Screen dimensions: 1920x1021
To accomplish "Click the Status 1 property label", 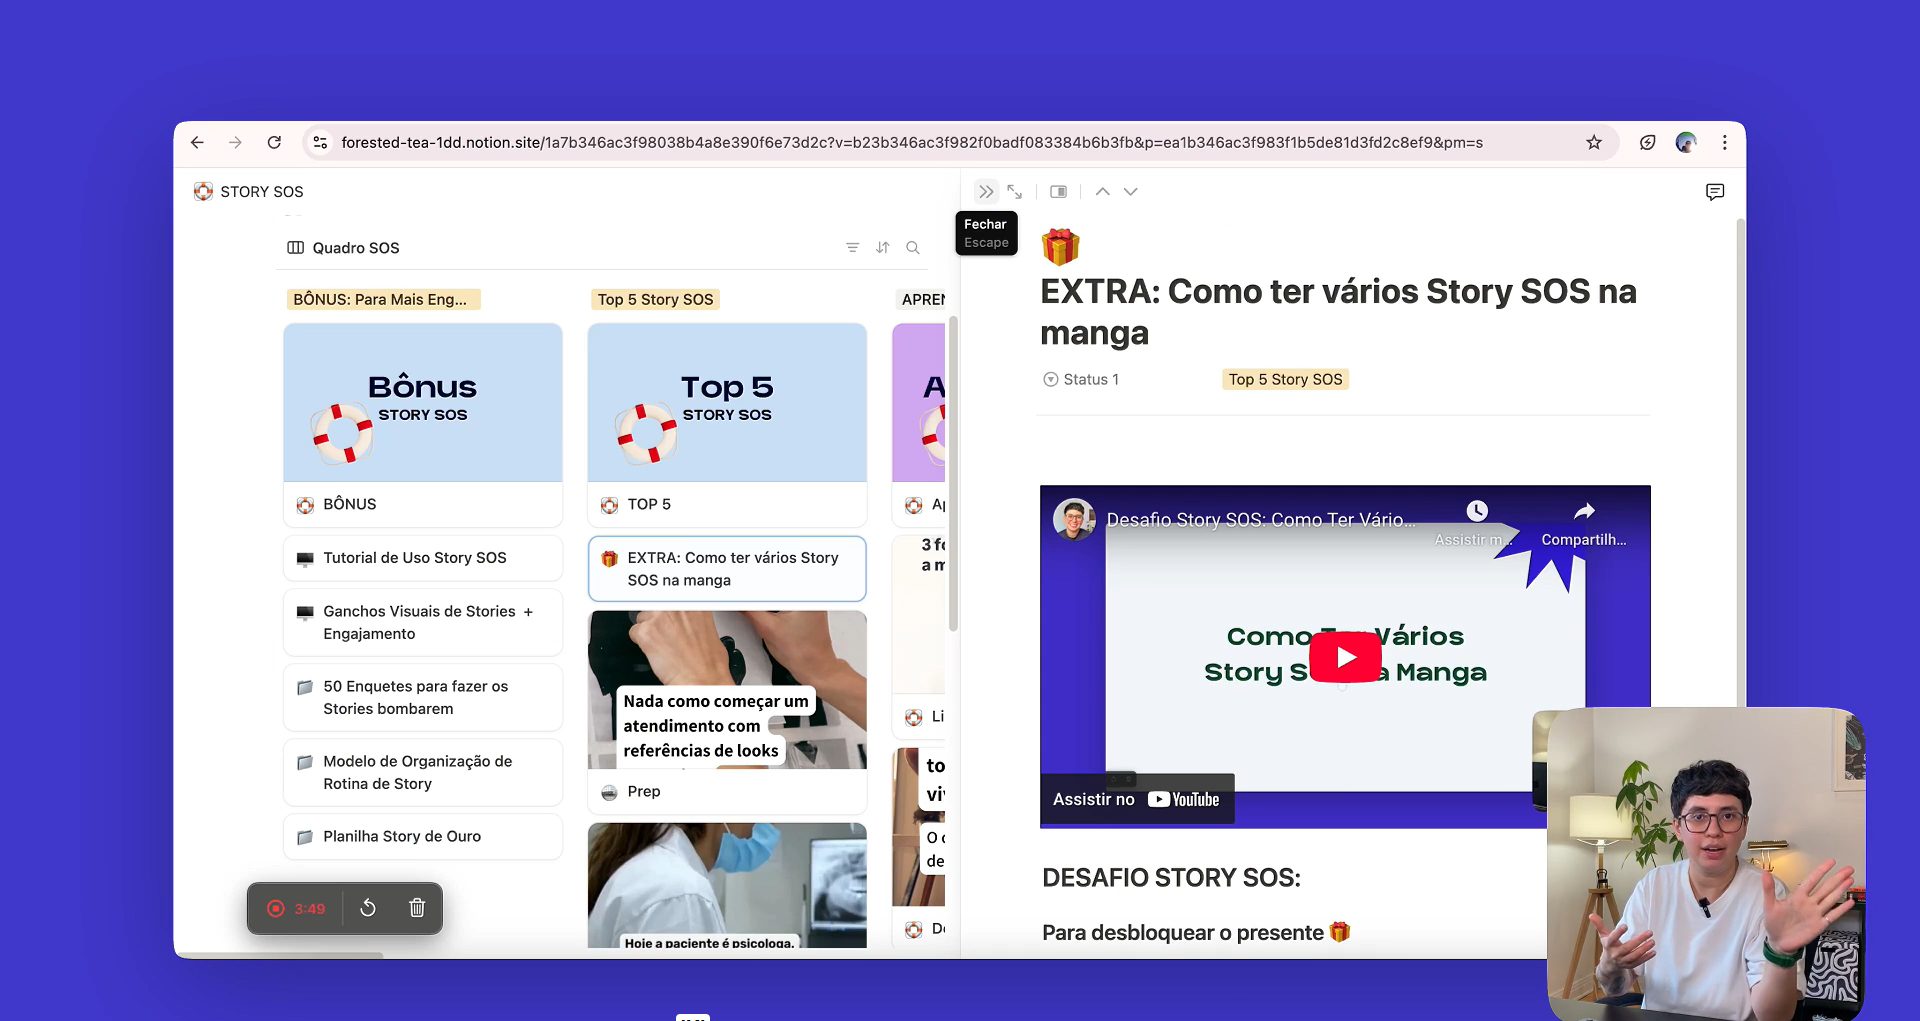I will pos(1081,379).
